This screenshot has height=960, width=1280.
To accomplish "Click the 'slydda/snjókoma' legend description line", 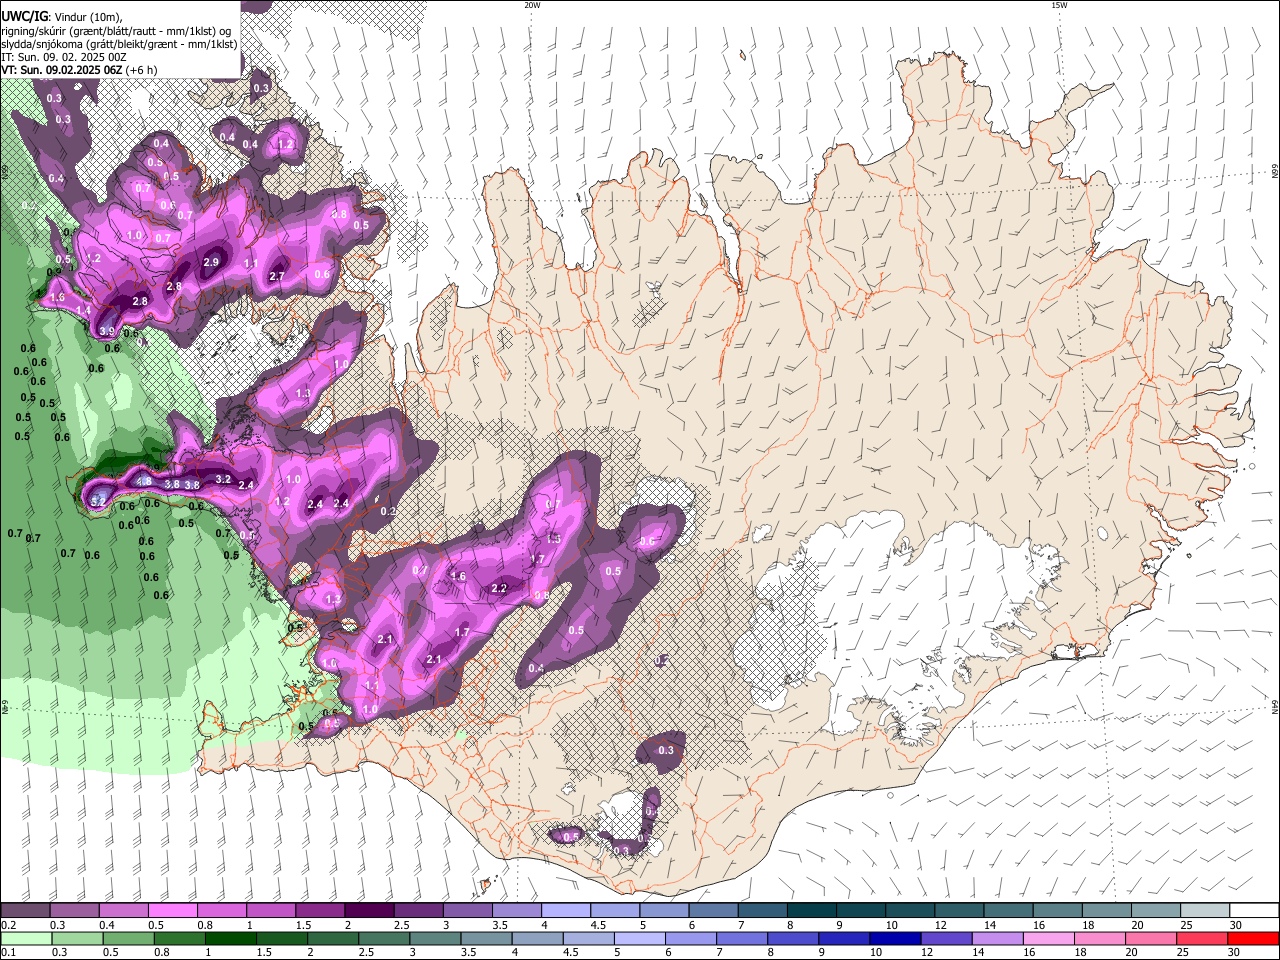I will [x=119, y=44].
